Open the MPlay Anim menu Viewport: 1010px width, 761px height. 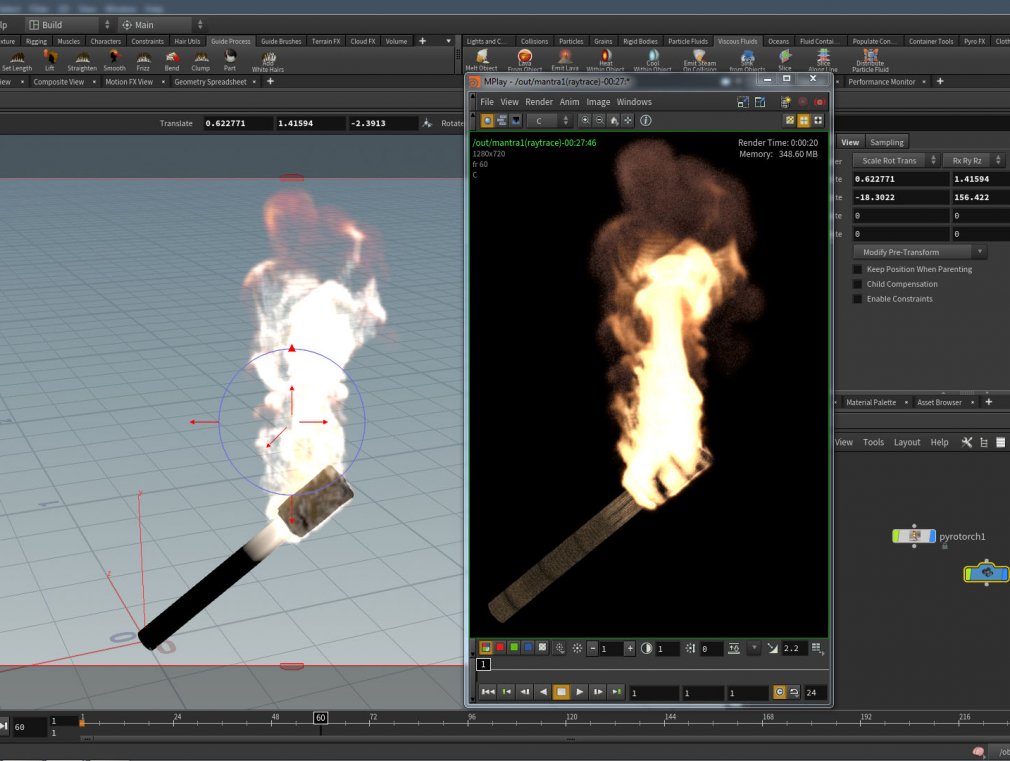click(x=569, y=102)
